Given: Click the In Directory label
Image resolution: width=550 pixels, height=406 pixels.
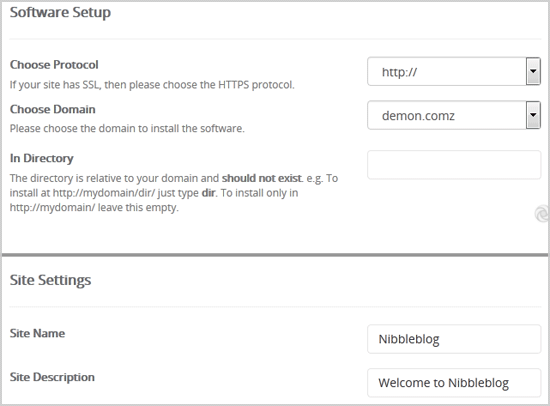Looking at the screenshot, I should (x=42, y=158).
